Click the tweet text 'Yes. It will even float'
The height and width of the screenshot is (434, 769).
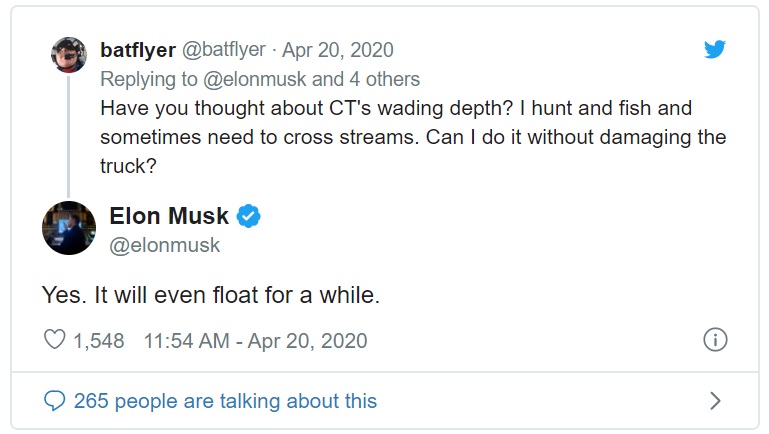[210, 296]
